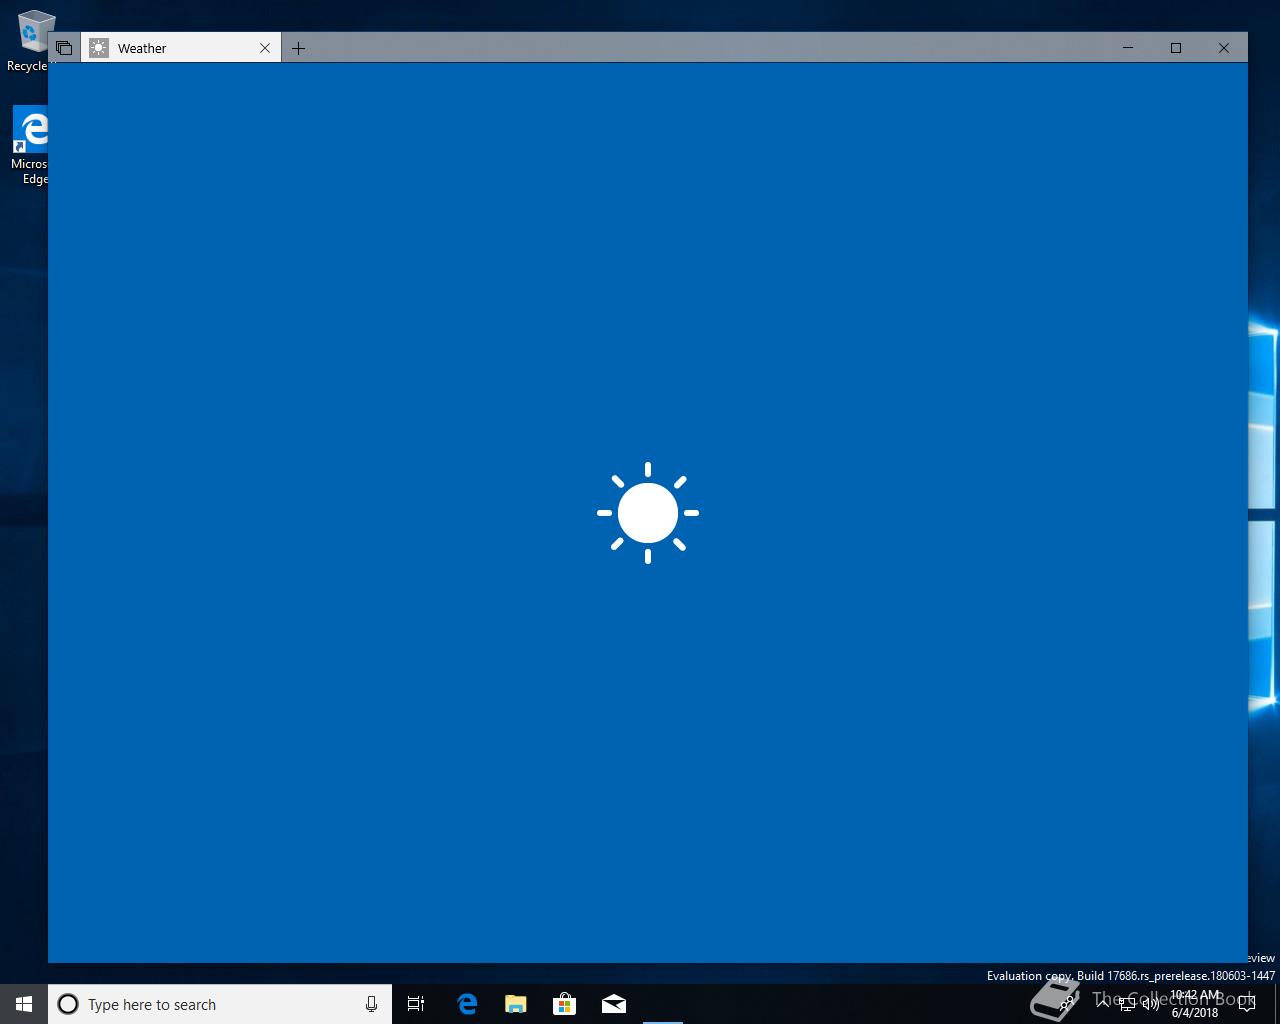Add a new tab with plus button

pyautogui.click(x=298, y=48)
